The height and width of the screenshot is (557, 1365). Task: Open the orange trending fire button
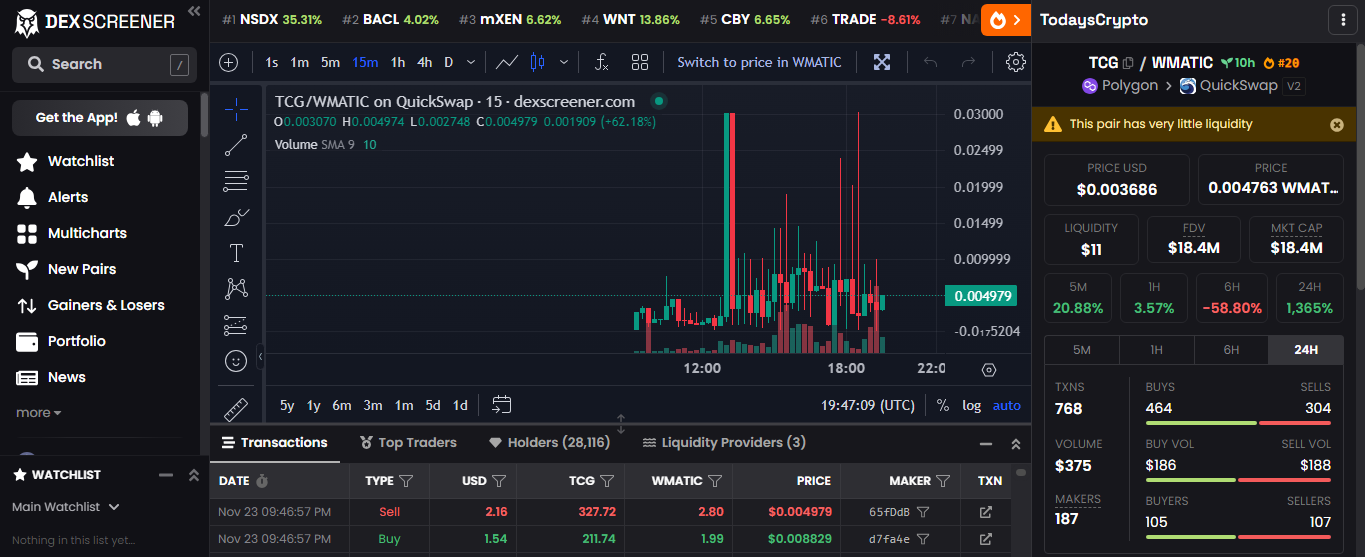pyautogui.click(x=1006, y=19)
